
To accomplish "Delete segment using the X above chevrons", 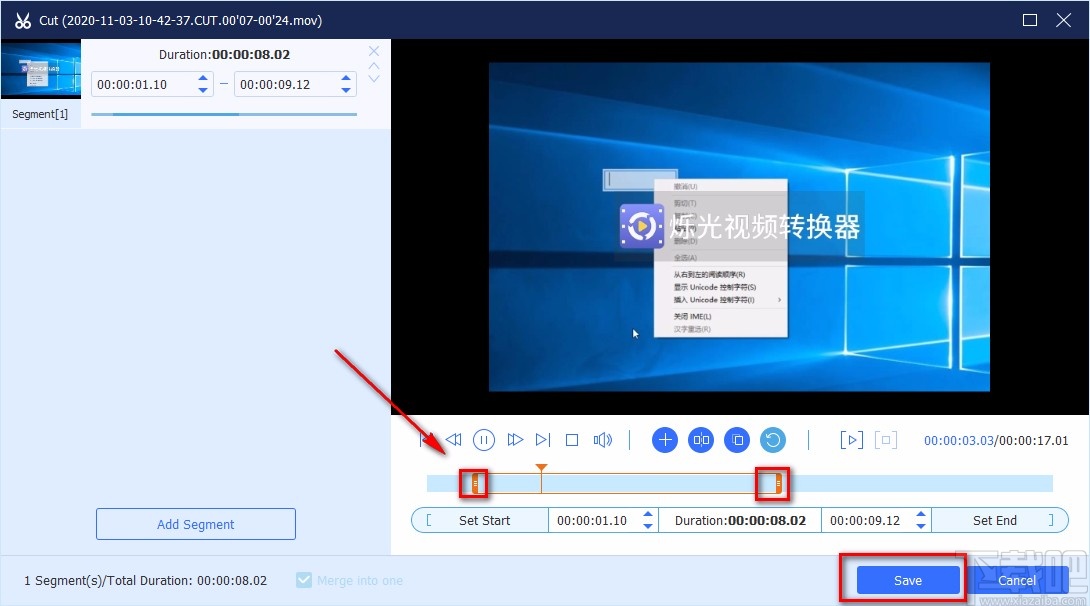I will [373, 50].
